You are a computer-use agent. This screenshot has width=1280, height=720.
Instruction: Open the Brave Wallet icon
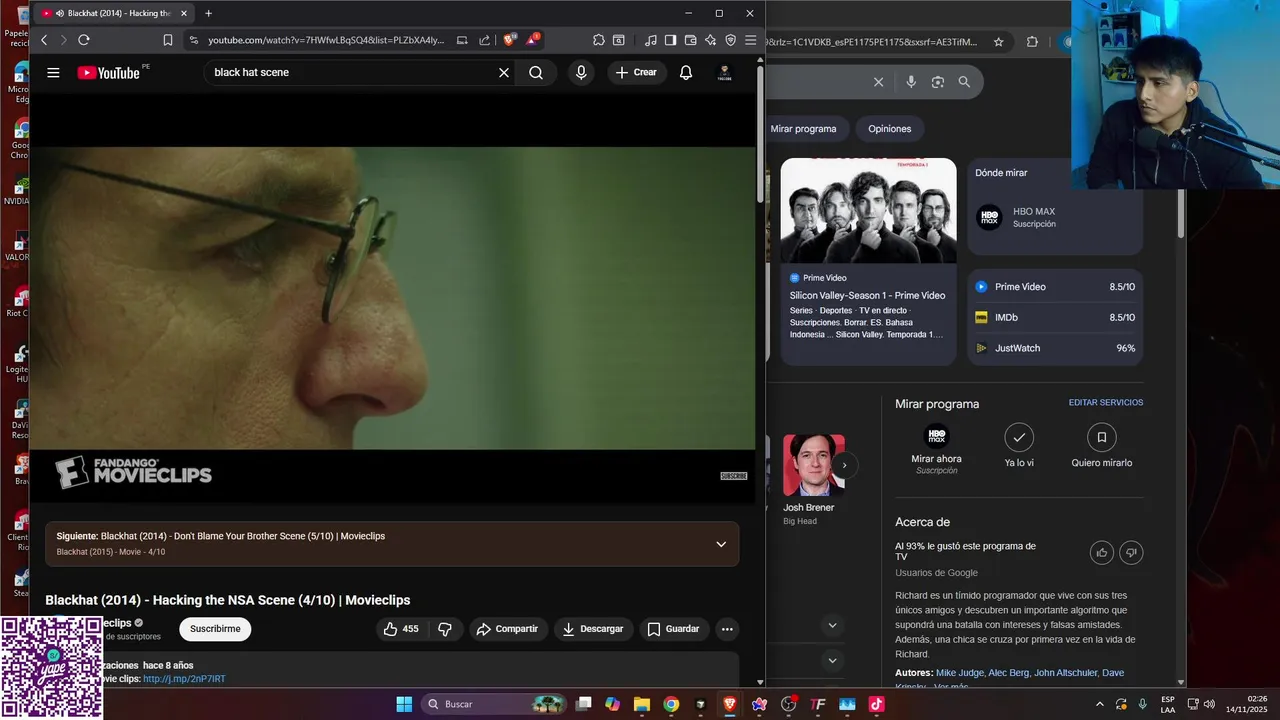(691, 40)
